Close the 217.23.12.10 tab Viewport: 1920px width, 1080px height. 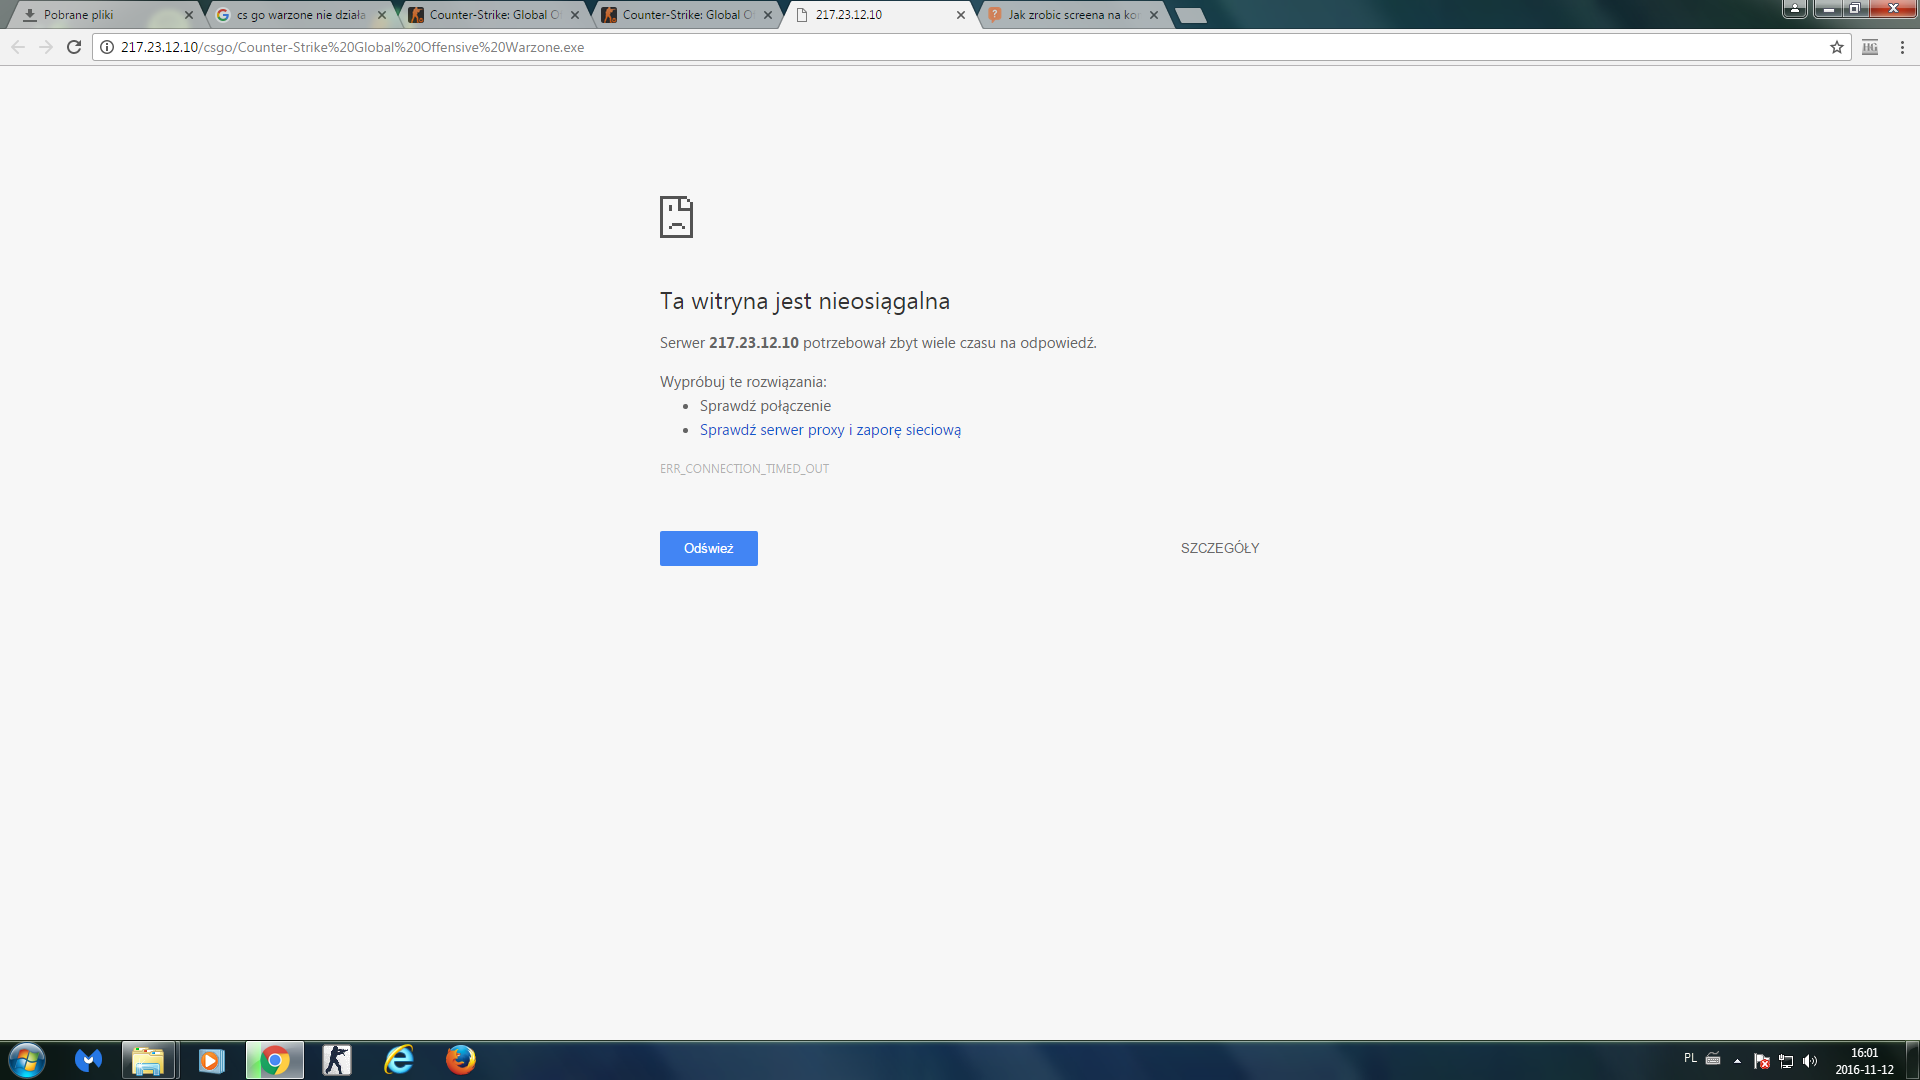pyautogui.click(x=961, y=15)
